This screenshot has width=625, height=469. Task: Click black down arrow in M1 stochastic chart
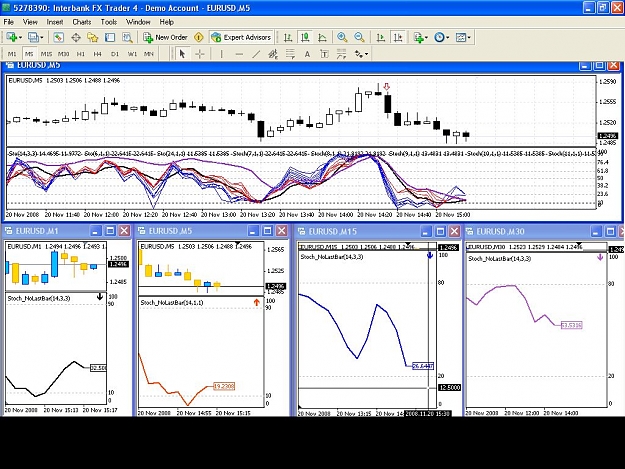coord(100,297)
